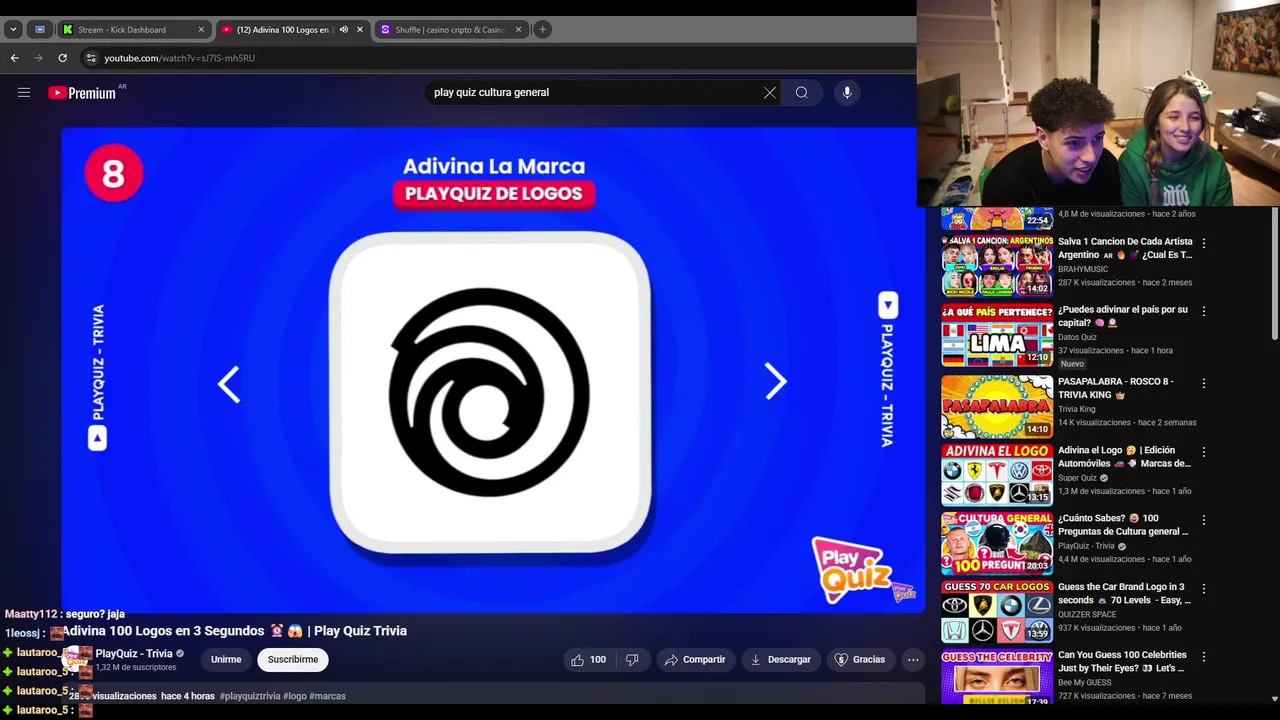Screen dimensions: 1280x720
Task: Subscribe with the Suscribirme button
Action: (x=293, y=659)
